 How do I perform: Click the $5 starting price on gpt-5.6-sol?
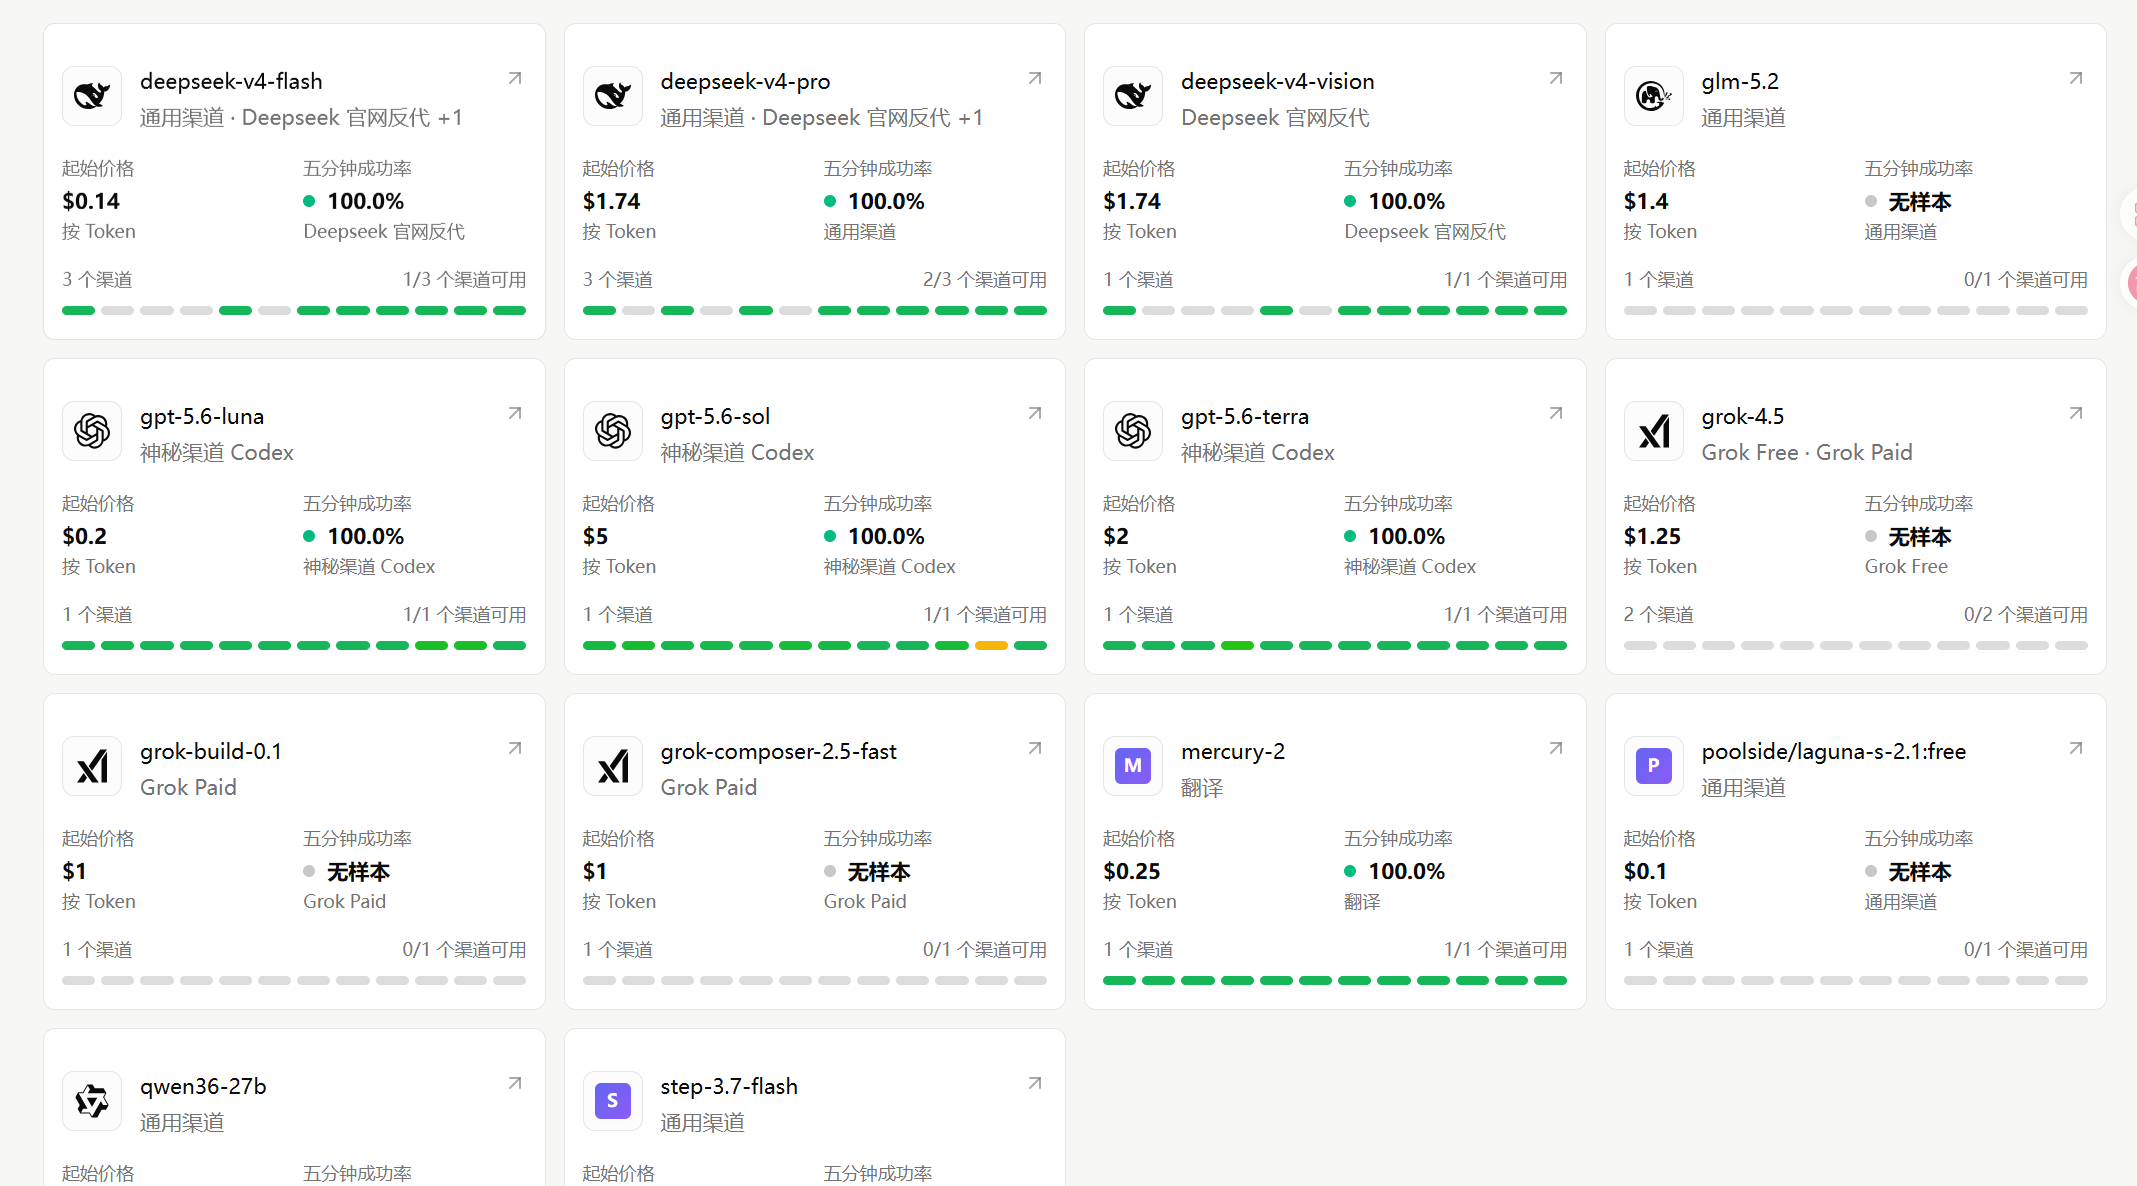tap(595, 536)
